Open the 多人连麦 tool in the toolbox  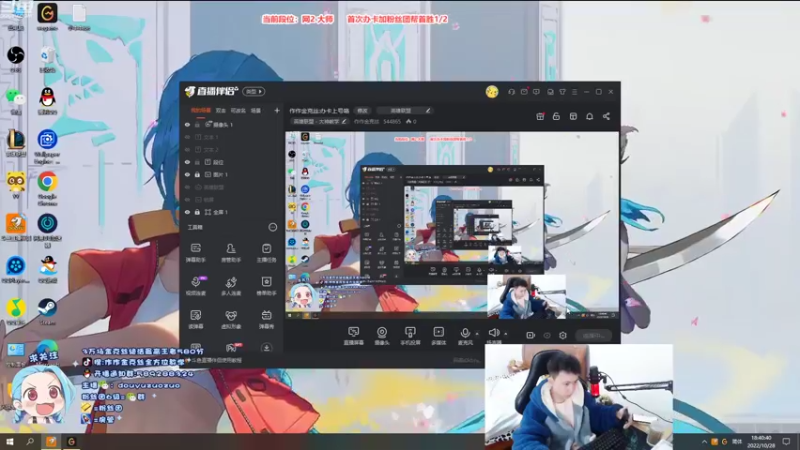coord(231,286)
